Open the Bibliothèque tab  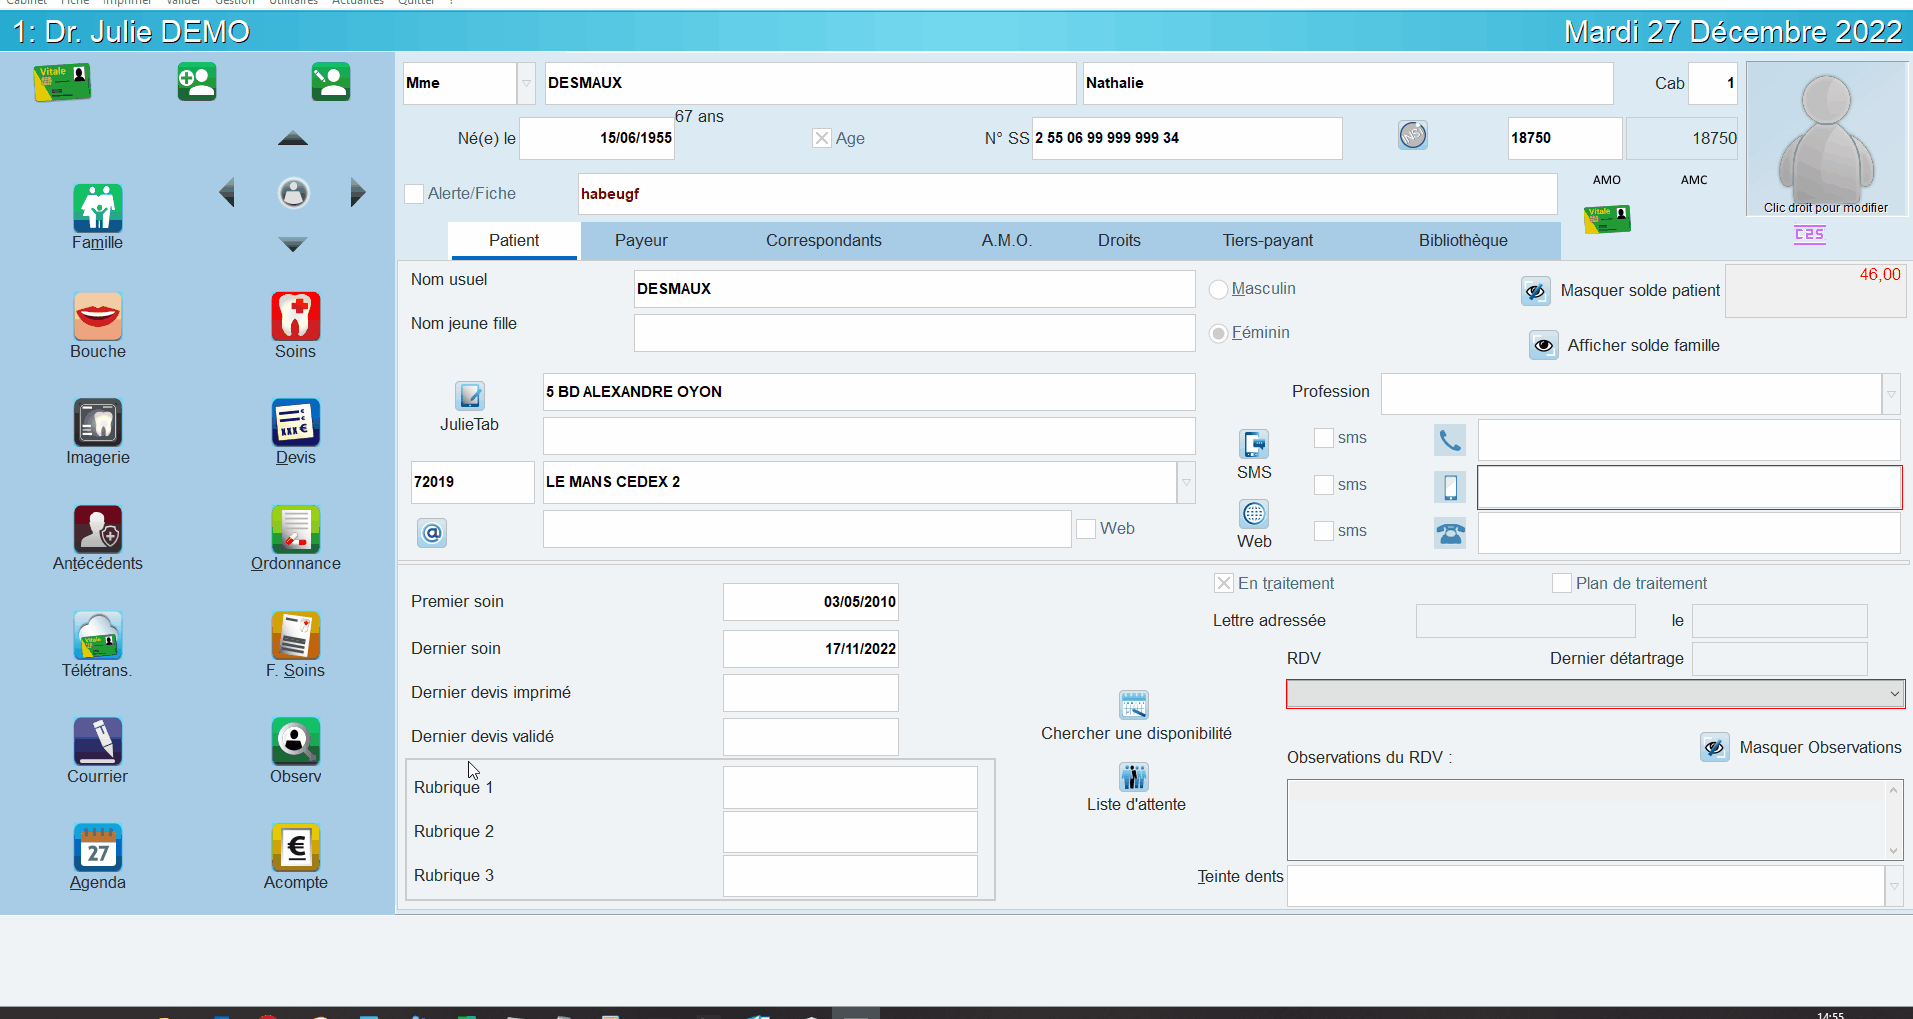coord(1463,241)
